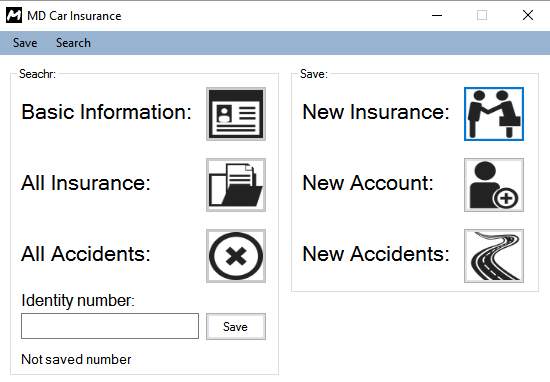The width and height of the screenshot is (550, 382).
Task: Click the 'New Accidents:' label
Action: [376, 254]
